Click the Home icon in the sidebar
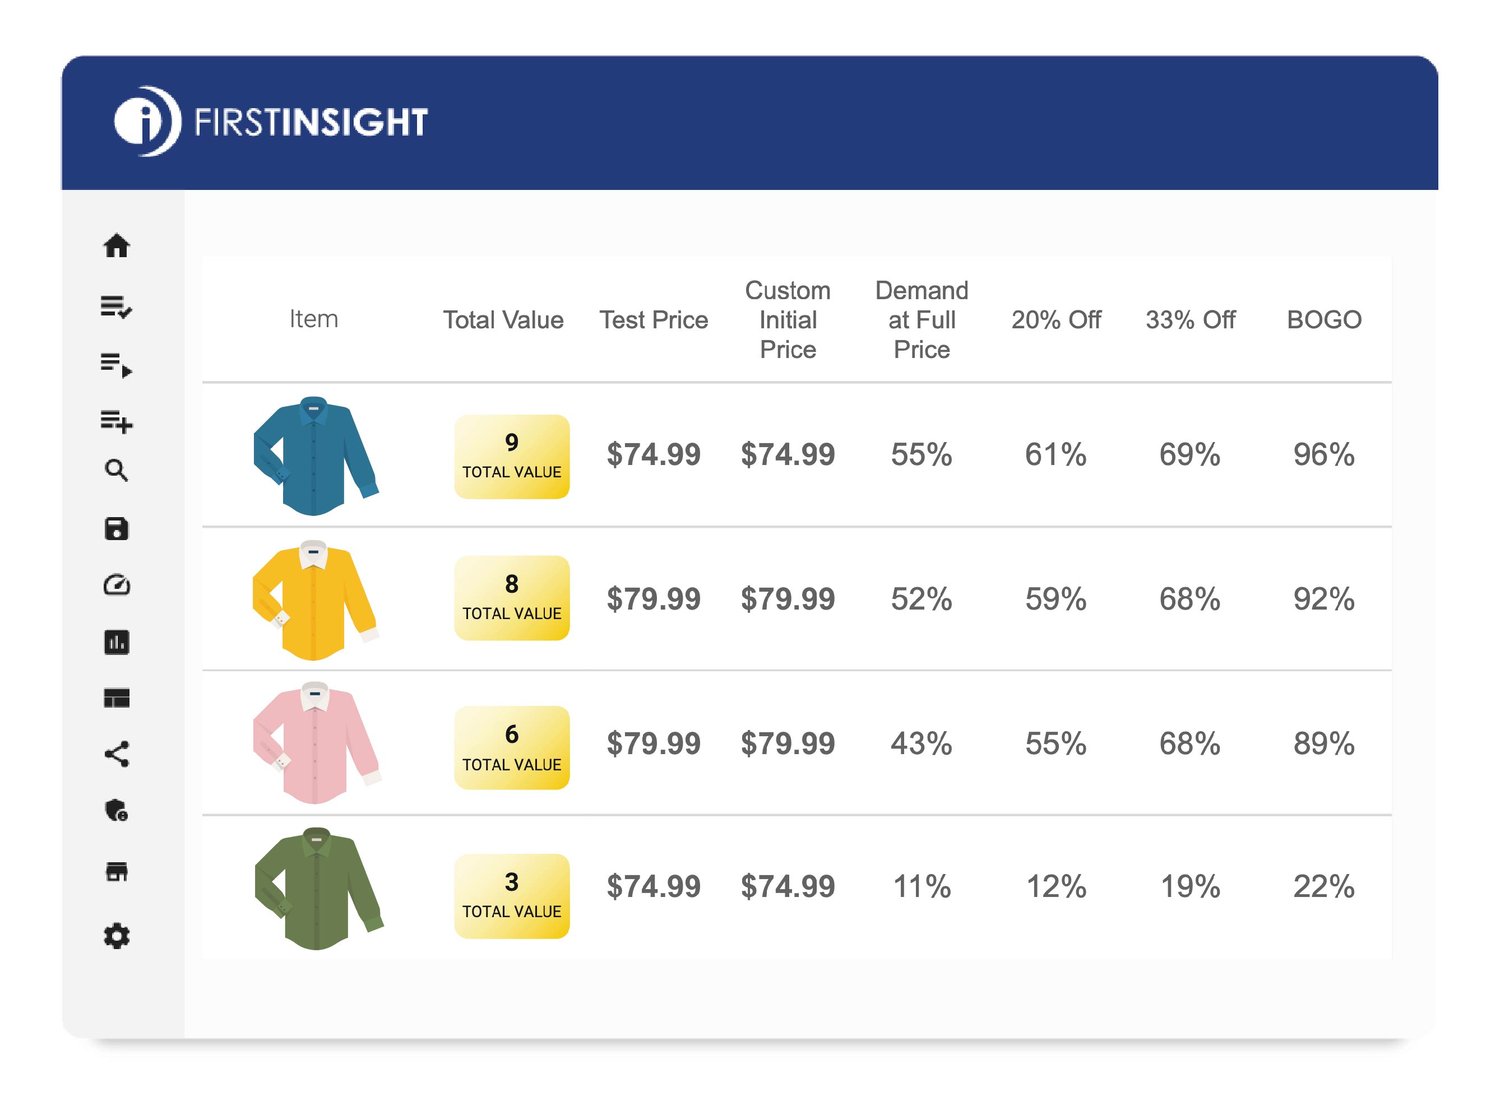1500x1097 pixels. pyautogui.click(x=118, y=246)
